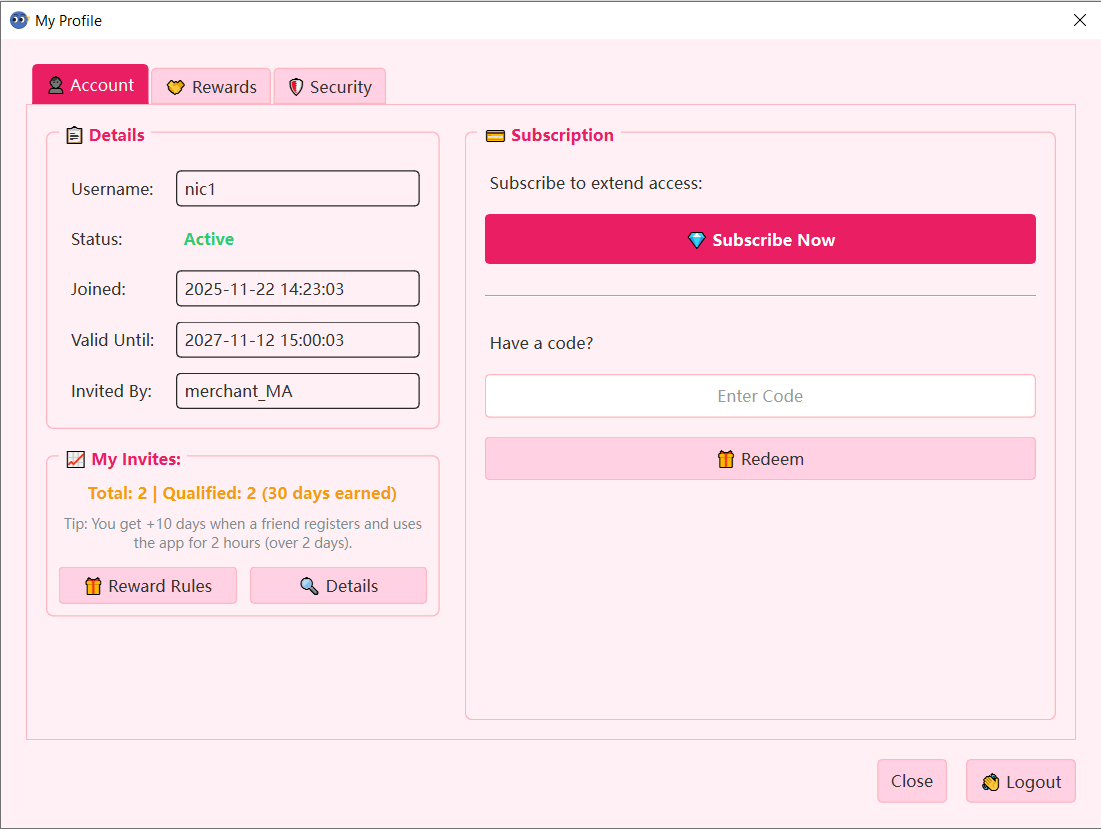1101x829 pixels.
Task: Click the Valid Until date field
Action: point(297,340)
